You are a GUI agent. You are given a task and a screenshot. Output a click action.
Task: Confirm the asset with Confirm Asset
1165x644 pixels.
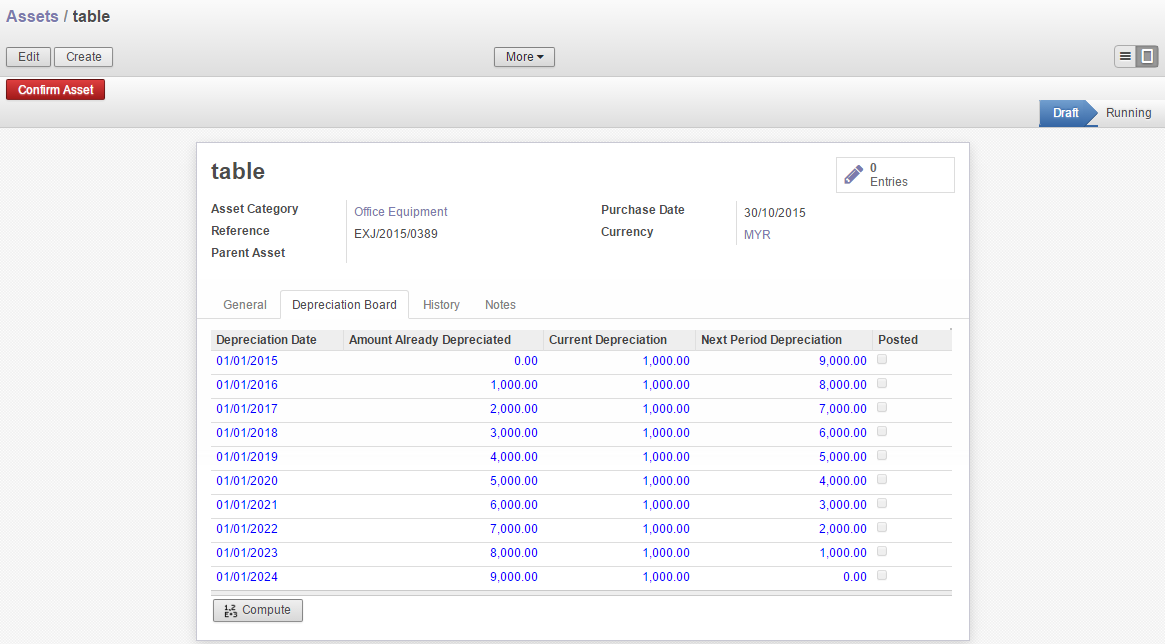[x=55, y=89]
